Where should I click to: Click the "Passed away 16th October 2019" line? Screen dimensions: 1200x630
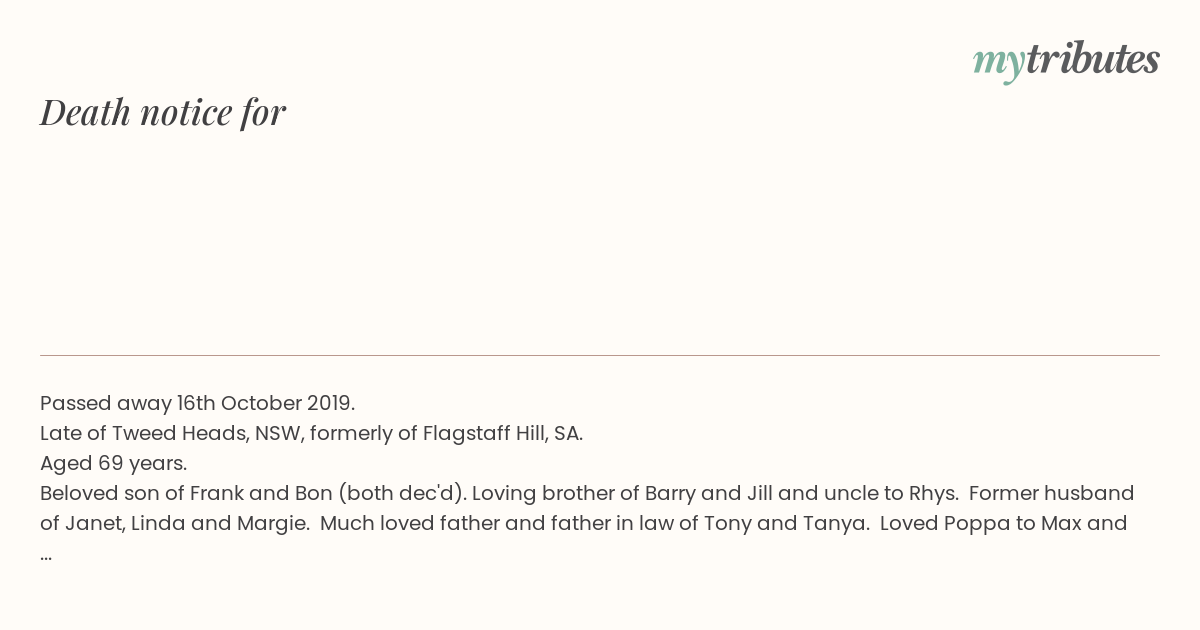click(x=197, y=403)
